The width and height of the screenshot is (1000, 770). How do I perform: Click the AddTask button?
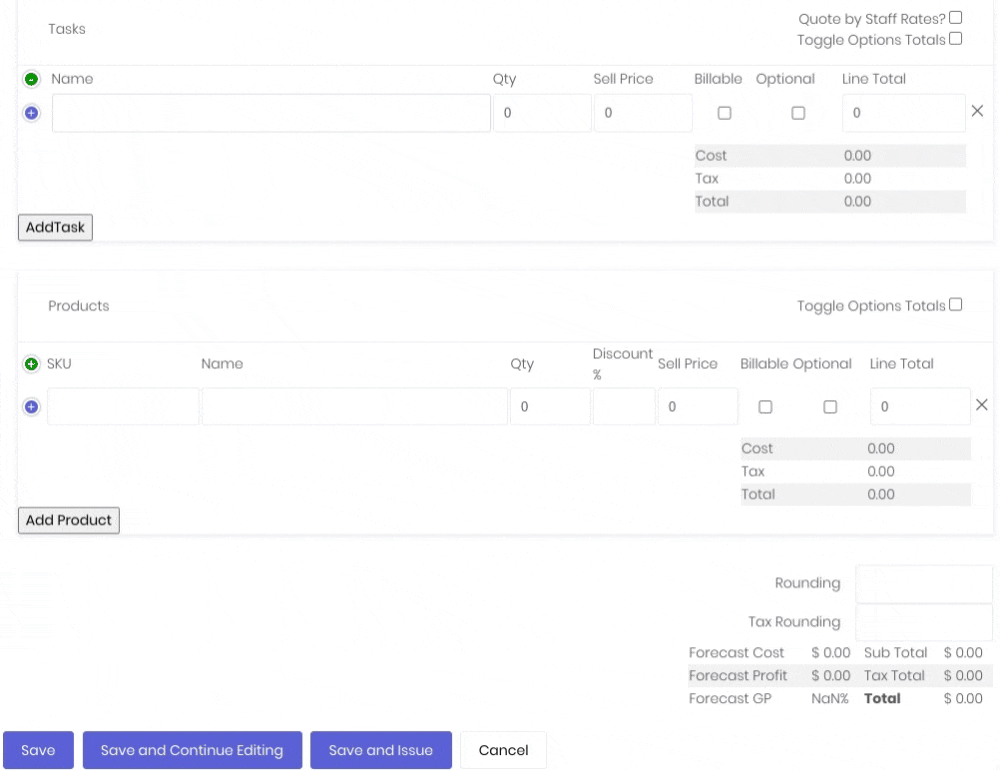[x=55, y=227]
